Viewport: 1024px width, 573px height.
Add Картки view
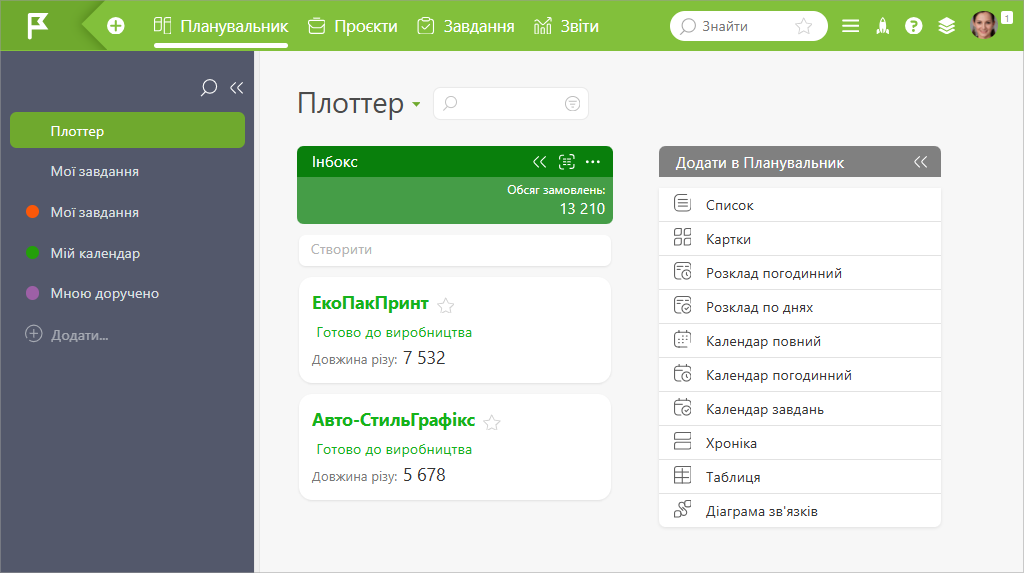tap(800, 238)
